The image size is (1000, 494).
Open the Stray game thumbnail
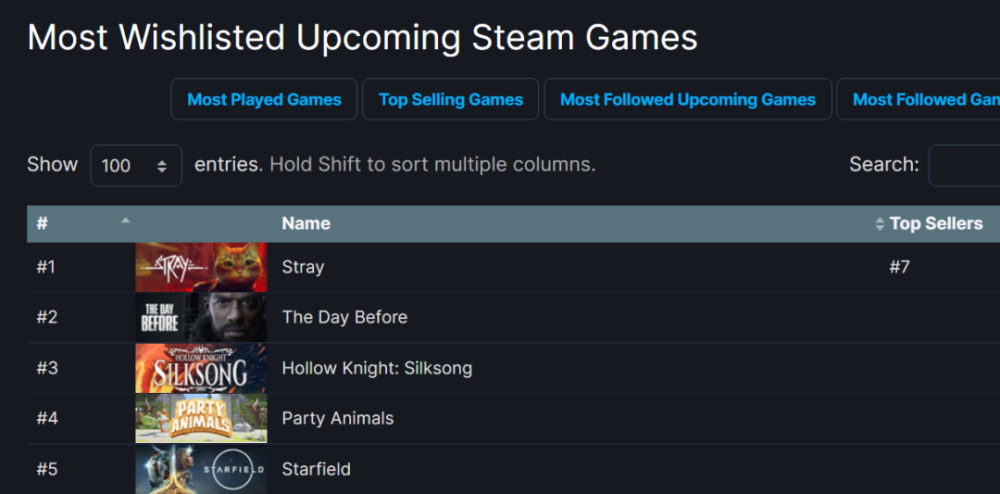pos(201,267)
